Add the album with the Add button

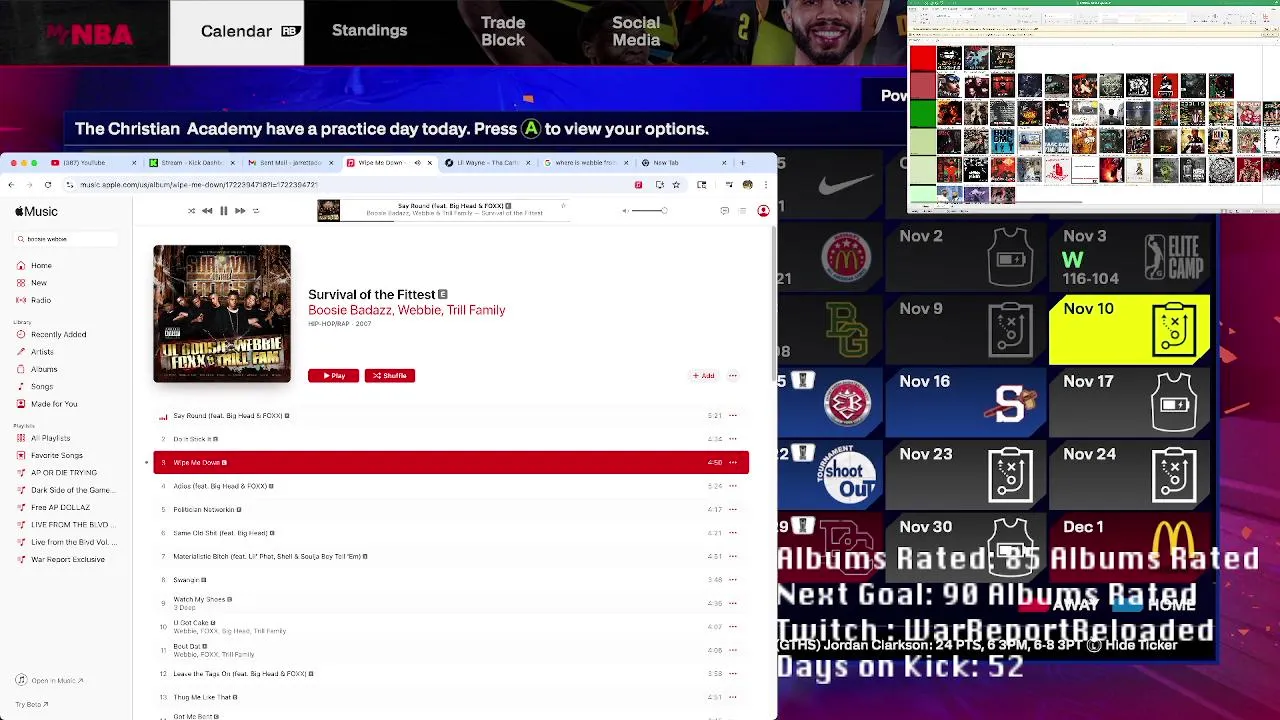(704, 376)
